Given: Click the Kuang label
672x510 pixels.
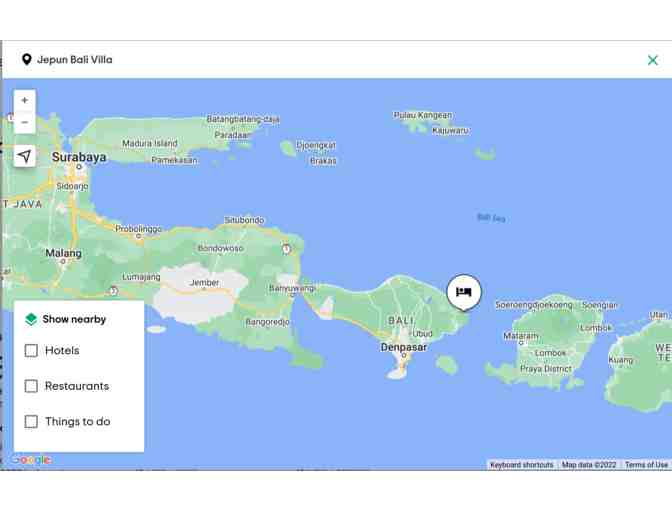Looking at the screenshot, I should pos(621,360).
